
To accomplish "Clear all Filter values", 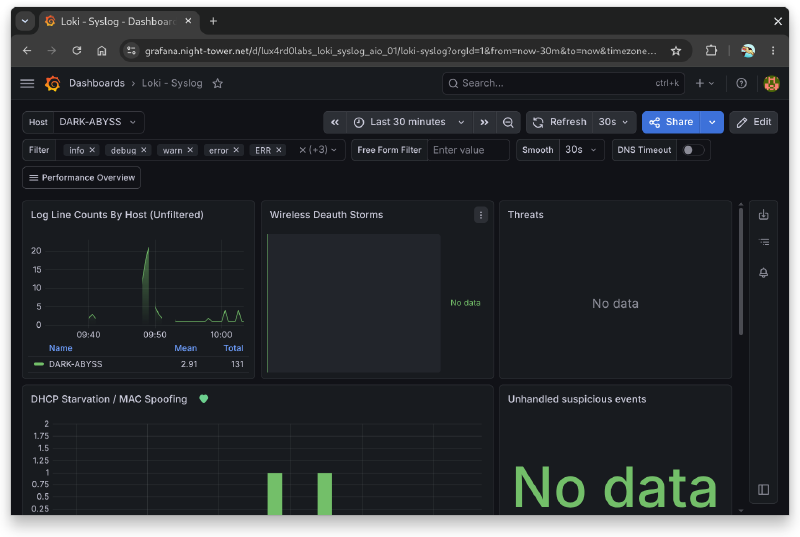I will [x=303, y=150].
